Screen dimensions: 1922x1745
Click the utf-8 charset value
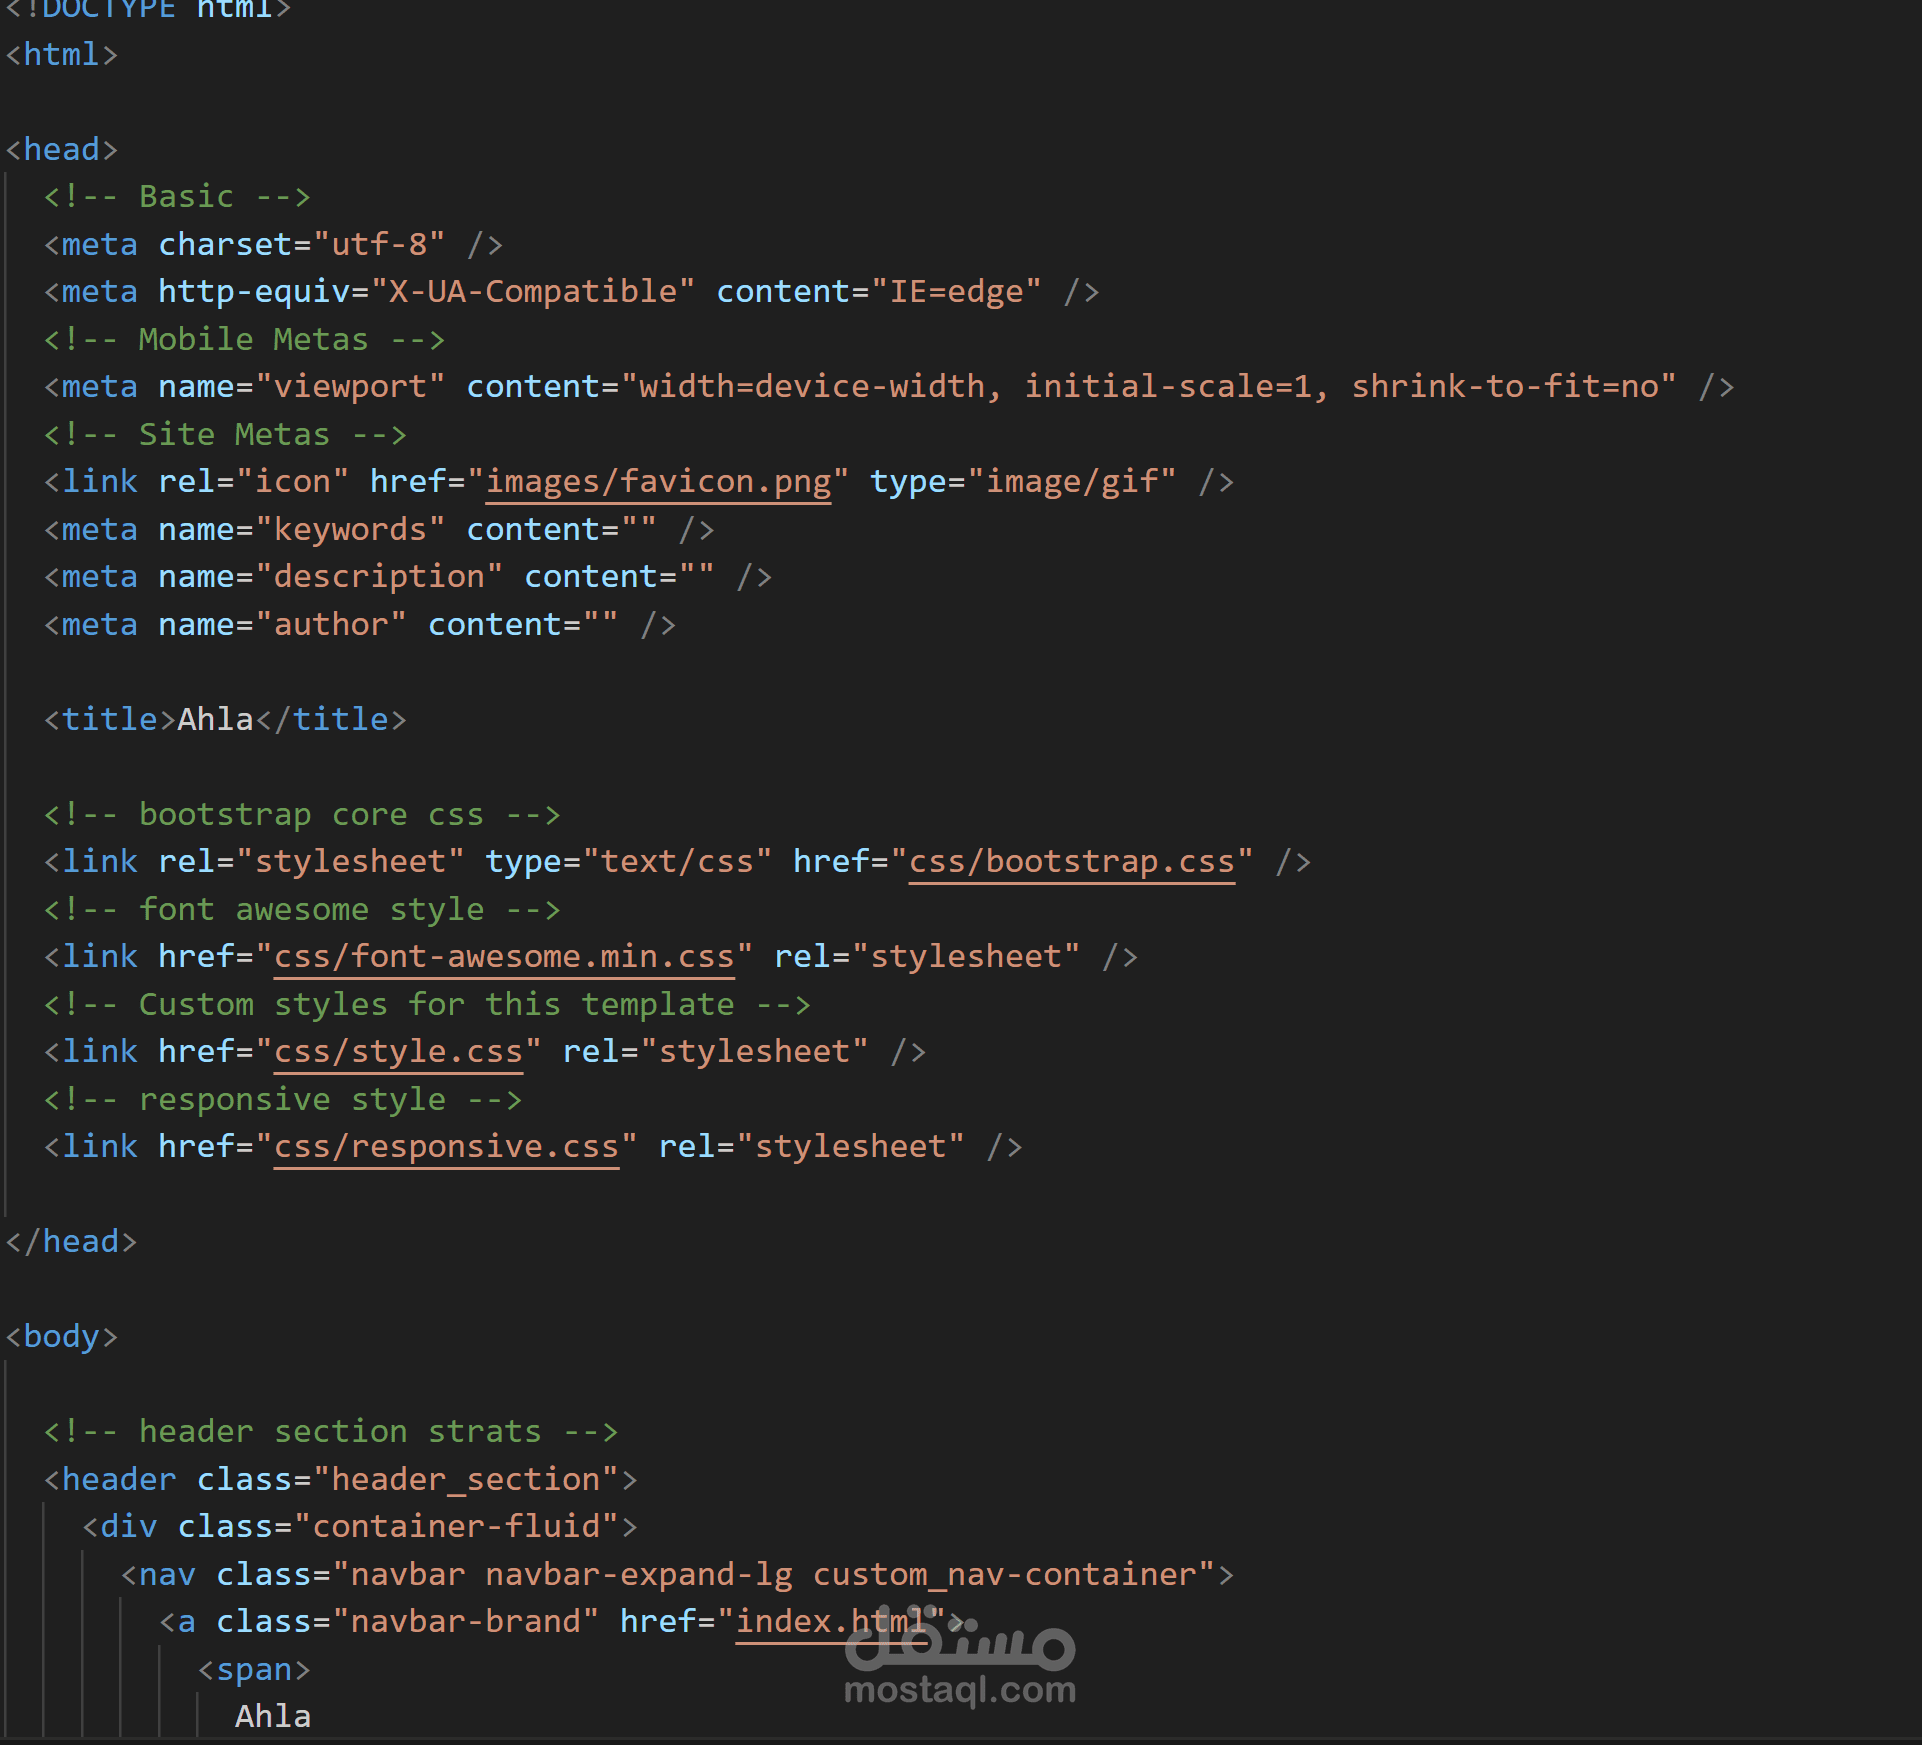coord(379,245)
